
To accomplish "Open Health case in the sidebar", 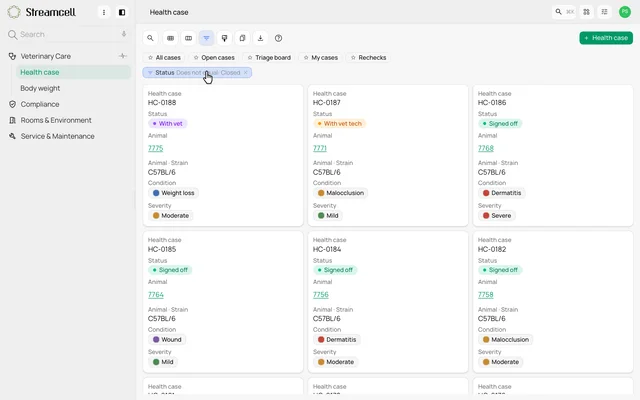I will [x=73, y=72].
